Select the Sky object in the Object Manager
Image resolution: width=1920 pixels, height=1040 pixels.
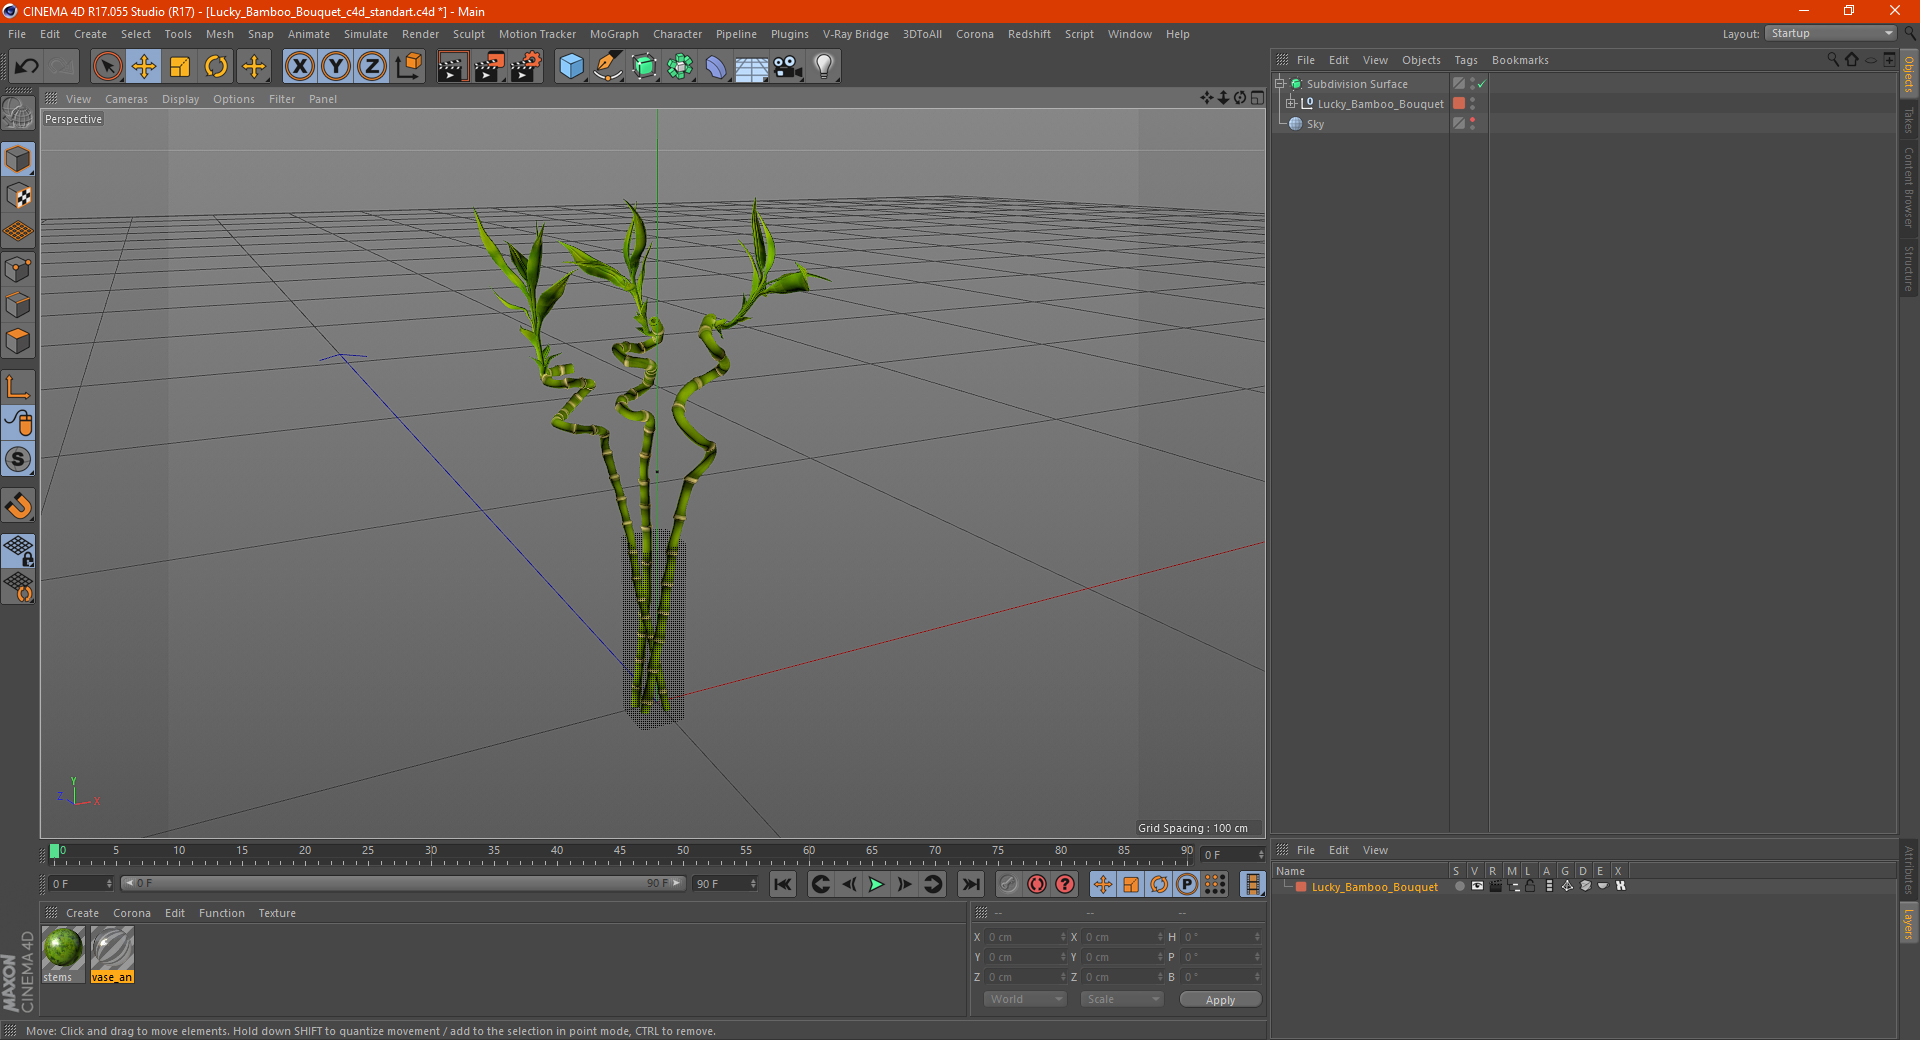point(1315,124)
